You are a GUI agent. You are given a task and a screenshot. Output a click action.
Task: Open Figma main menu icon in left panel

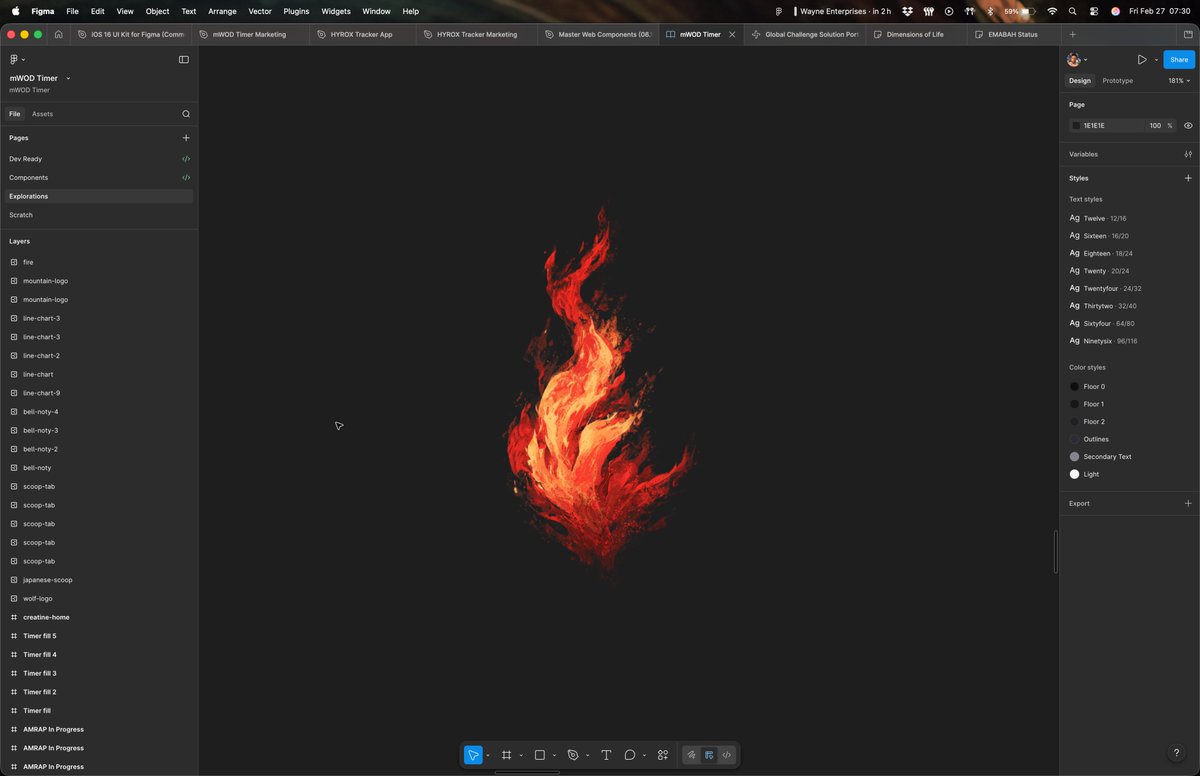[15, 60]
